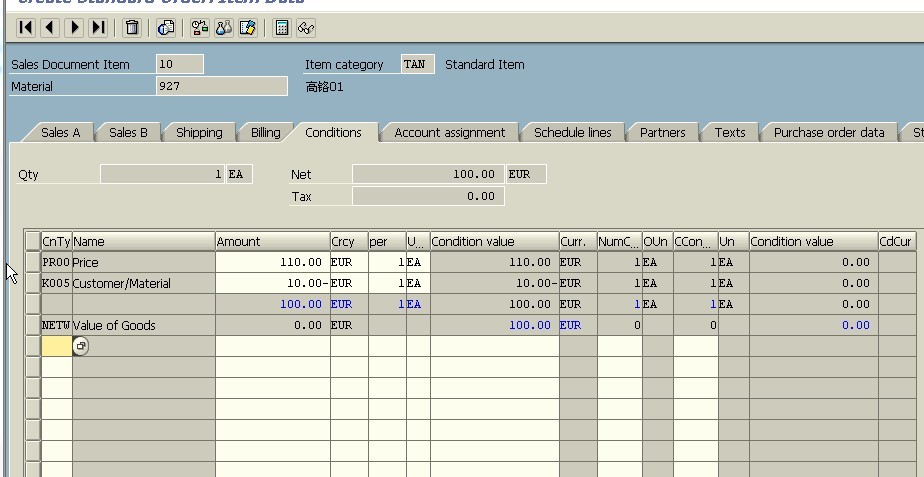
Task: Click the Customer/Material name cell
Action: (143, 284)
